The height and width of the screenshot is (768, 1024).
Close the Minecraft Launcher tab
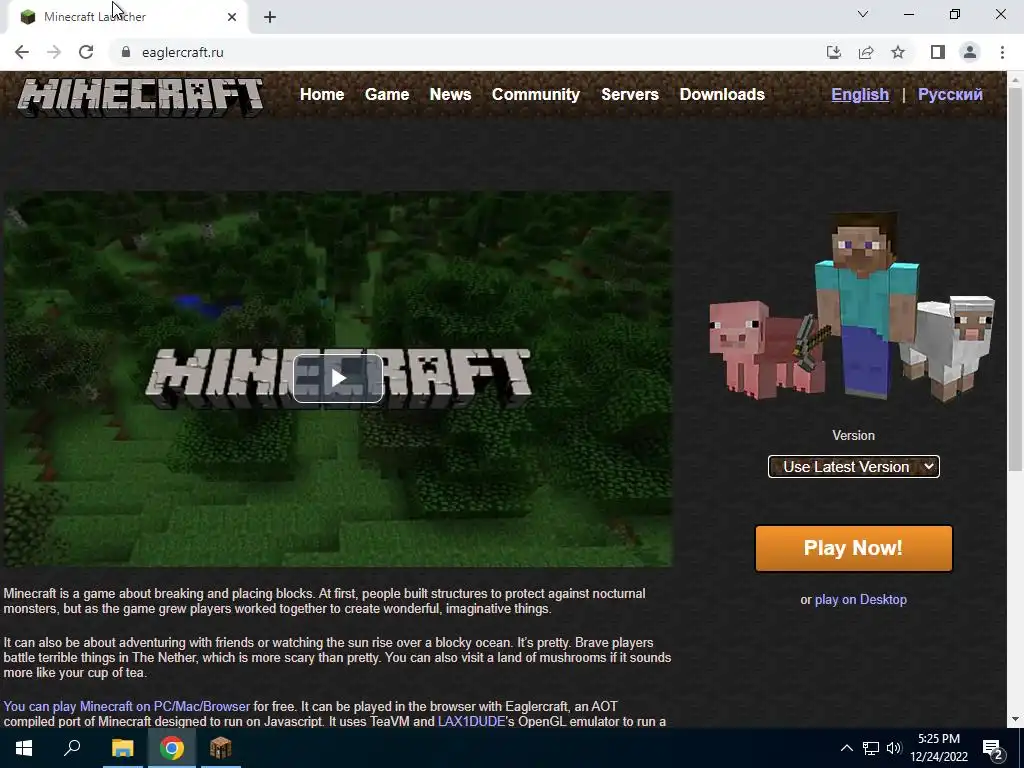pos(232,17)
